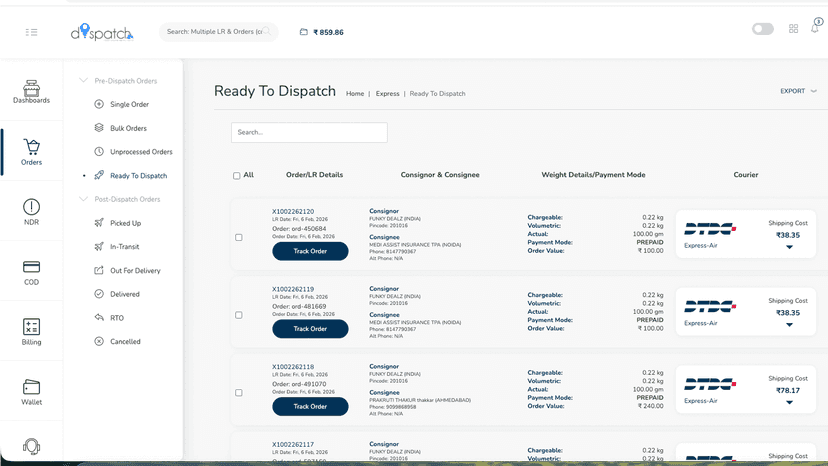Click the Ready To Dispatch rocket icon
Image resolution: width=828 pixels, height=466 pixels.
[99, 175]
